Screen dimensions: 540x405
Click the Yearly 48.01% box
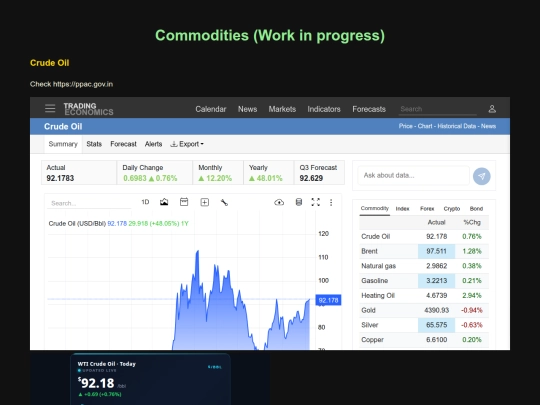(x=269, y=173)
